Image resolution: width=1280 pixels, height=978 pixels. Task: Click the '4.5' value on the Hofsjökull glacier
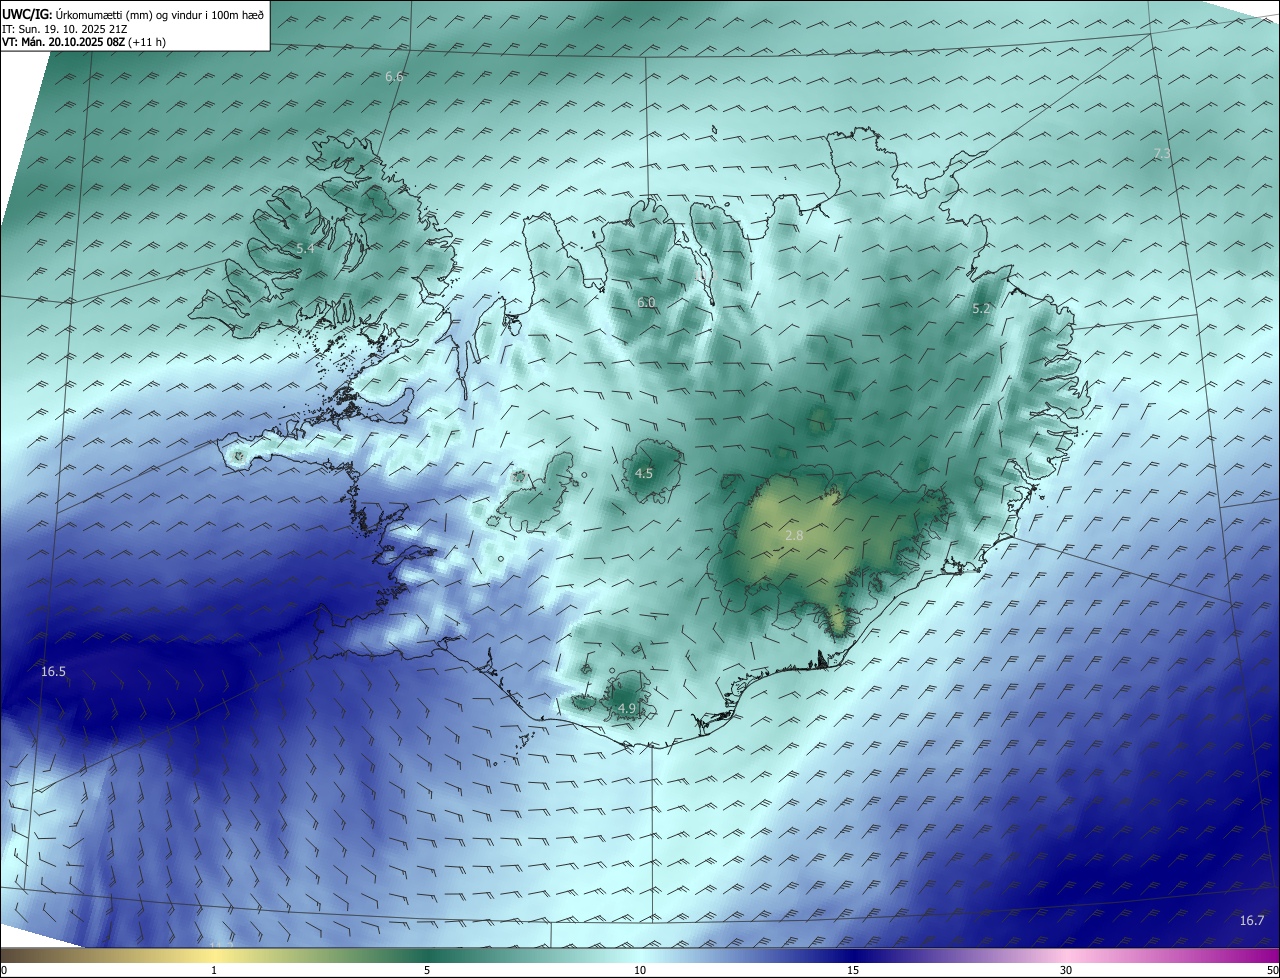[644, 473]
